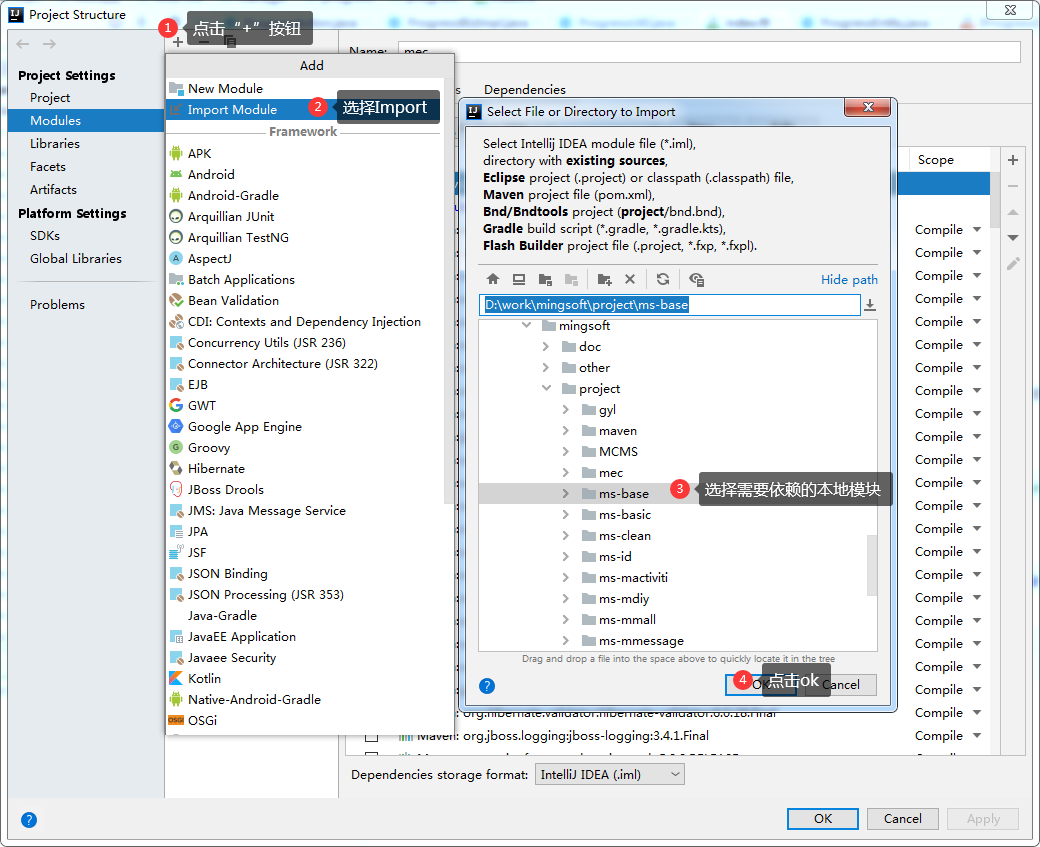The height and width of the screenshot is (847, 1040).
Task: Select the ms-mactiviti folder
Action: click(x=633, y=578)
